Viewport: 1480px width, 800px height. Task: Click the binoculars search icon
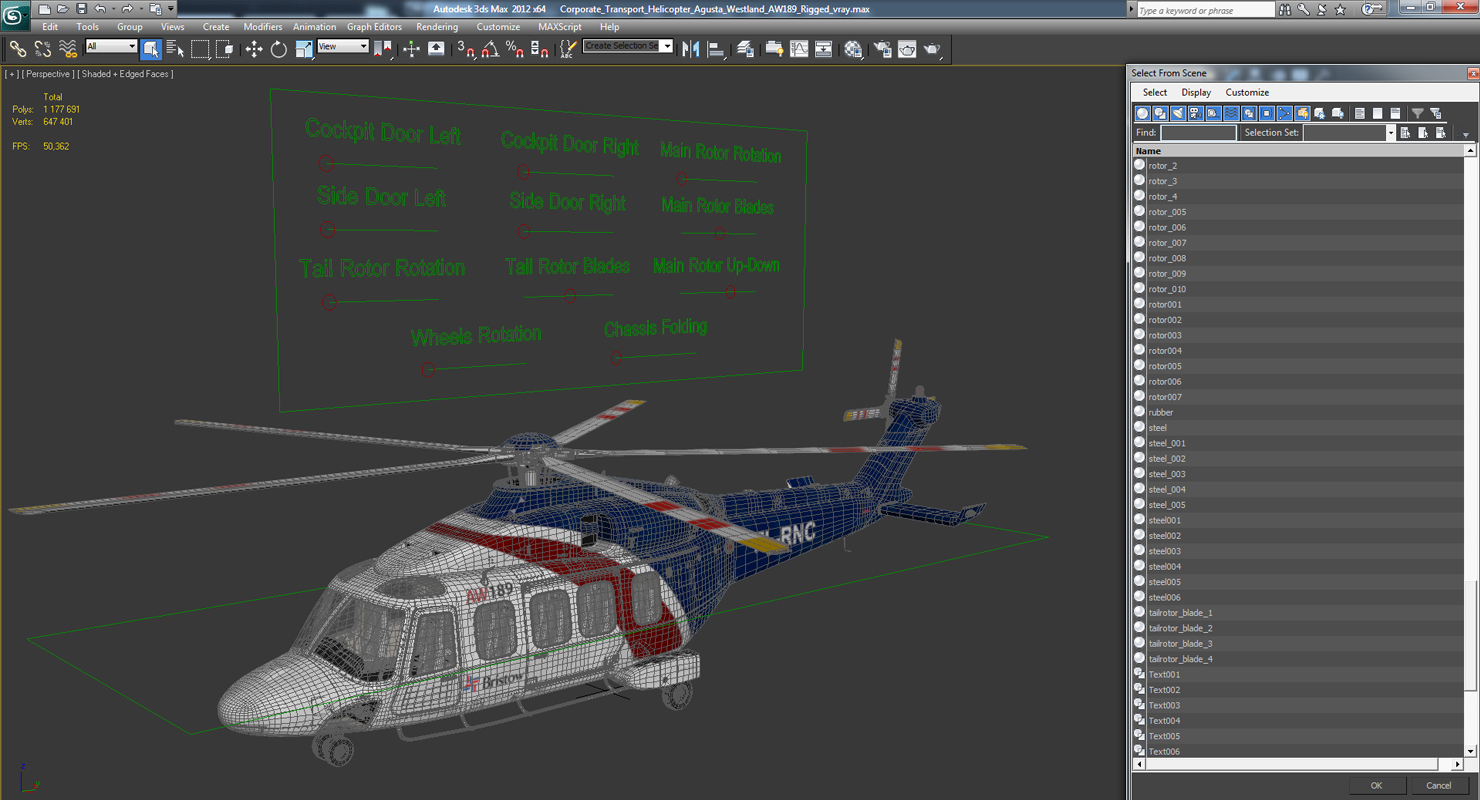[1285, 9]
